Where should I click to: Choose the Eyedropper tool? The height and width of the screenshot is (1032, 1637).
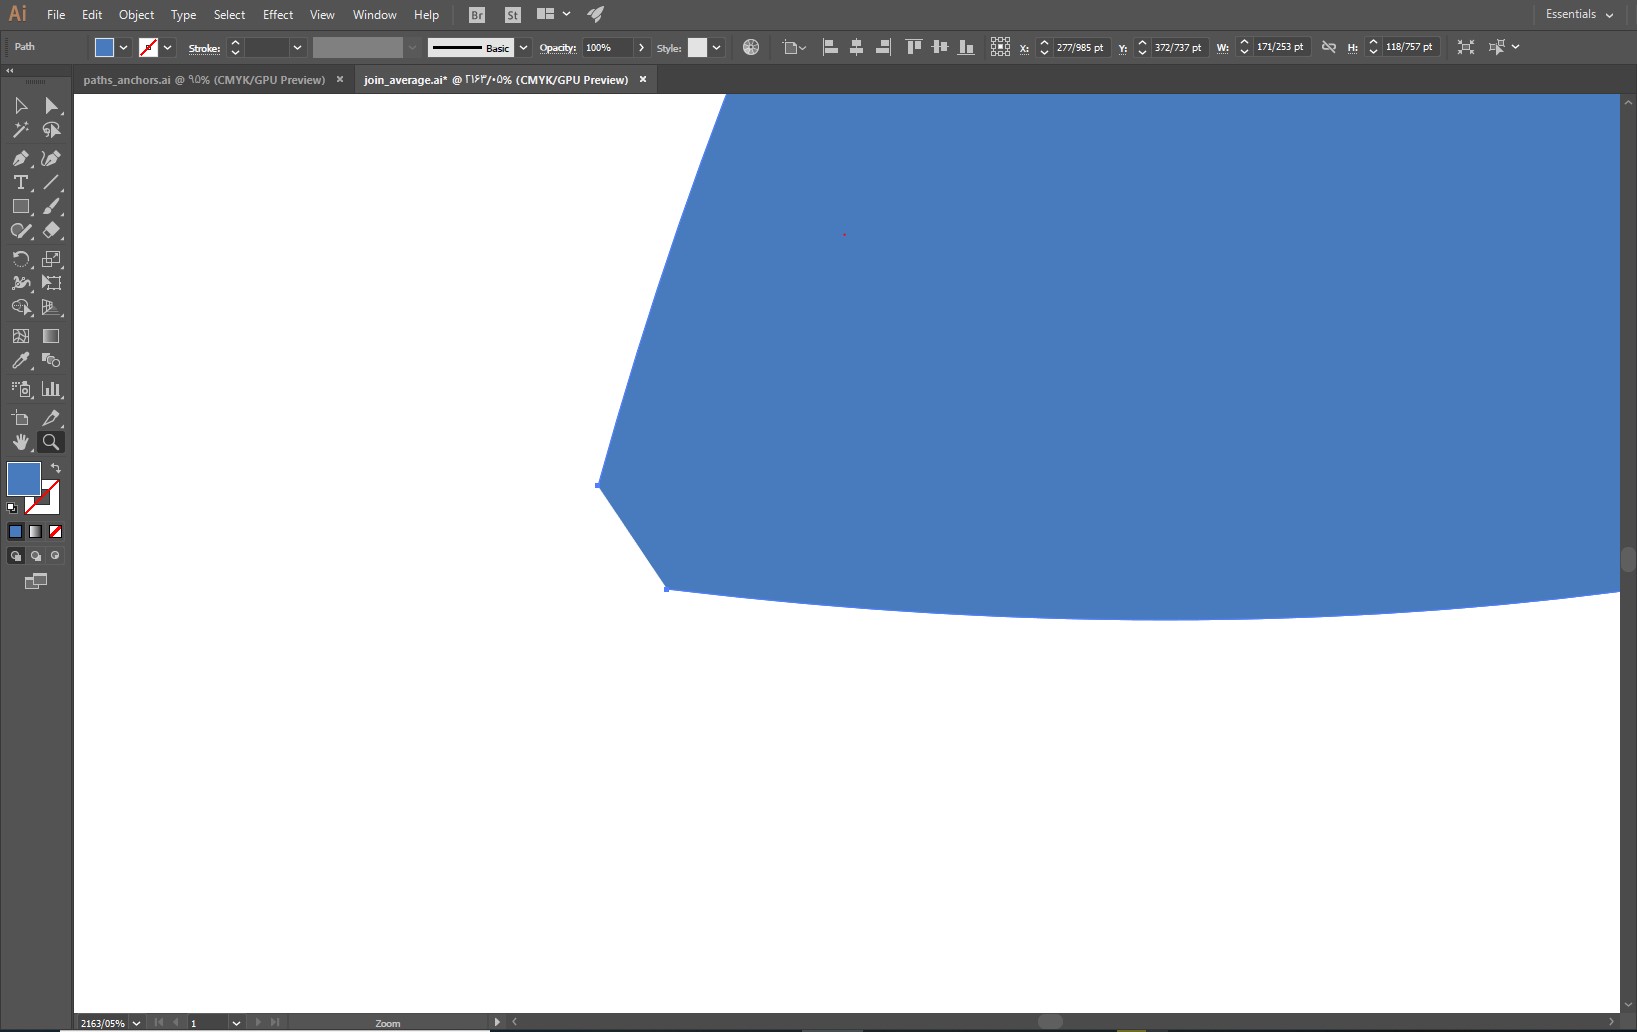point(20,360)
